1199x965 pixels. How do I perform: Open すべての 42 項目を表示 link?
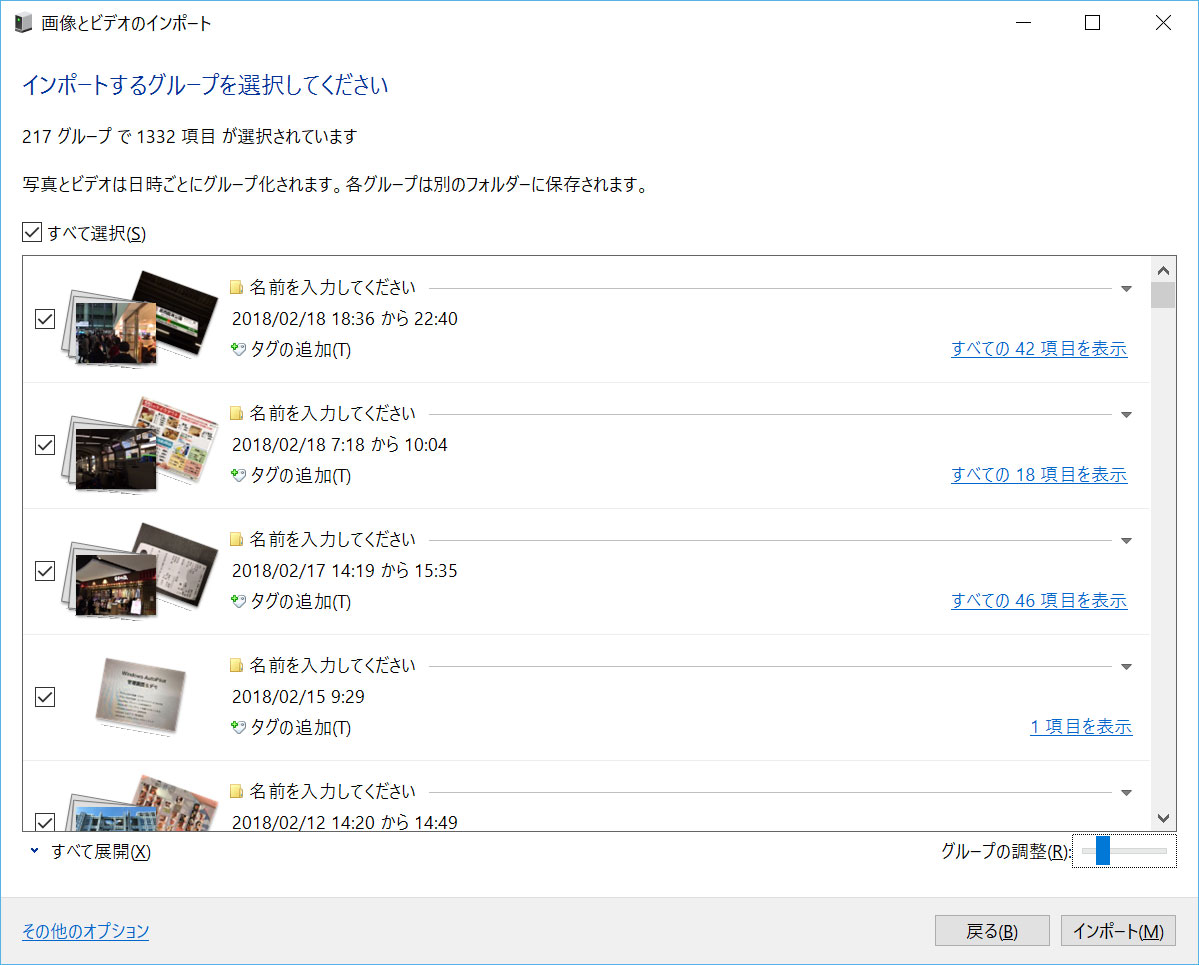[x=1039, y=349]
